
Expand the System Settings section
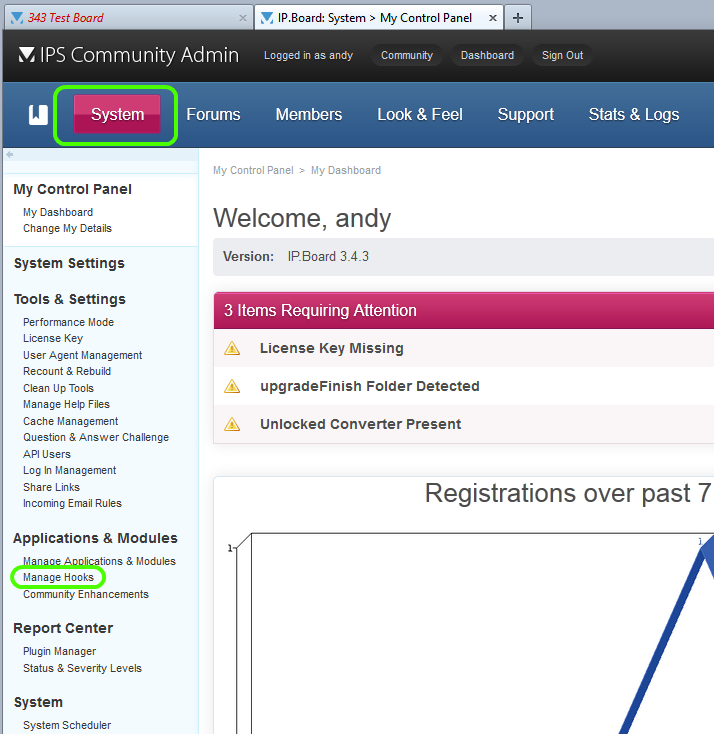[x=69, y=264]
